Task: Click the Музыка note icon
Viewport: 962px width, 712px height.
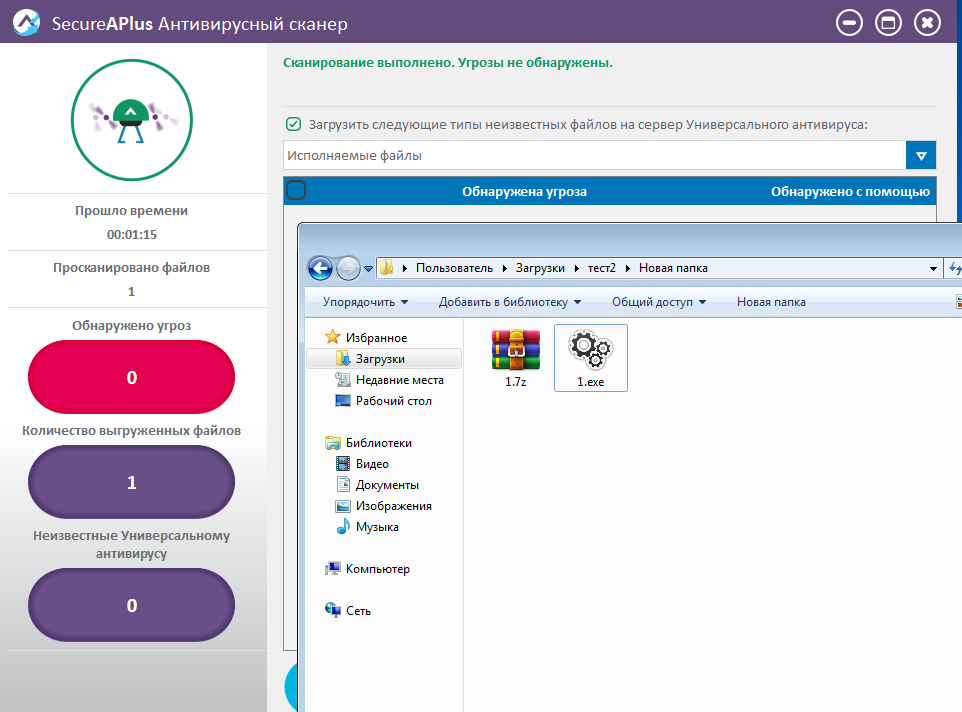Action: (343, 526)
